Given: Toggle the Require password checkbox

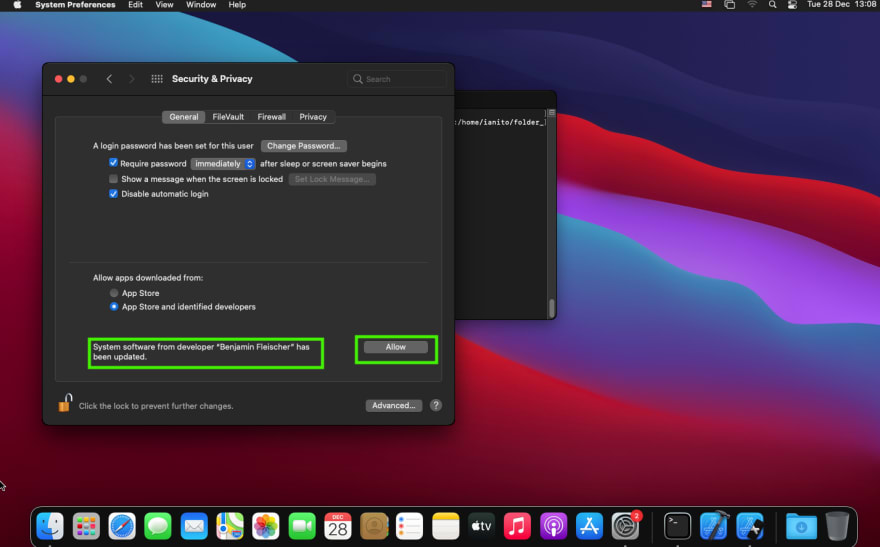Looking at the screenshot, I should tap(113, 163).
